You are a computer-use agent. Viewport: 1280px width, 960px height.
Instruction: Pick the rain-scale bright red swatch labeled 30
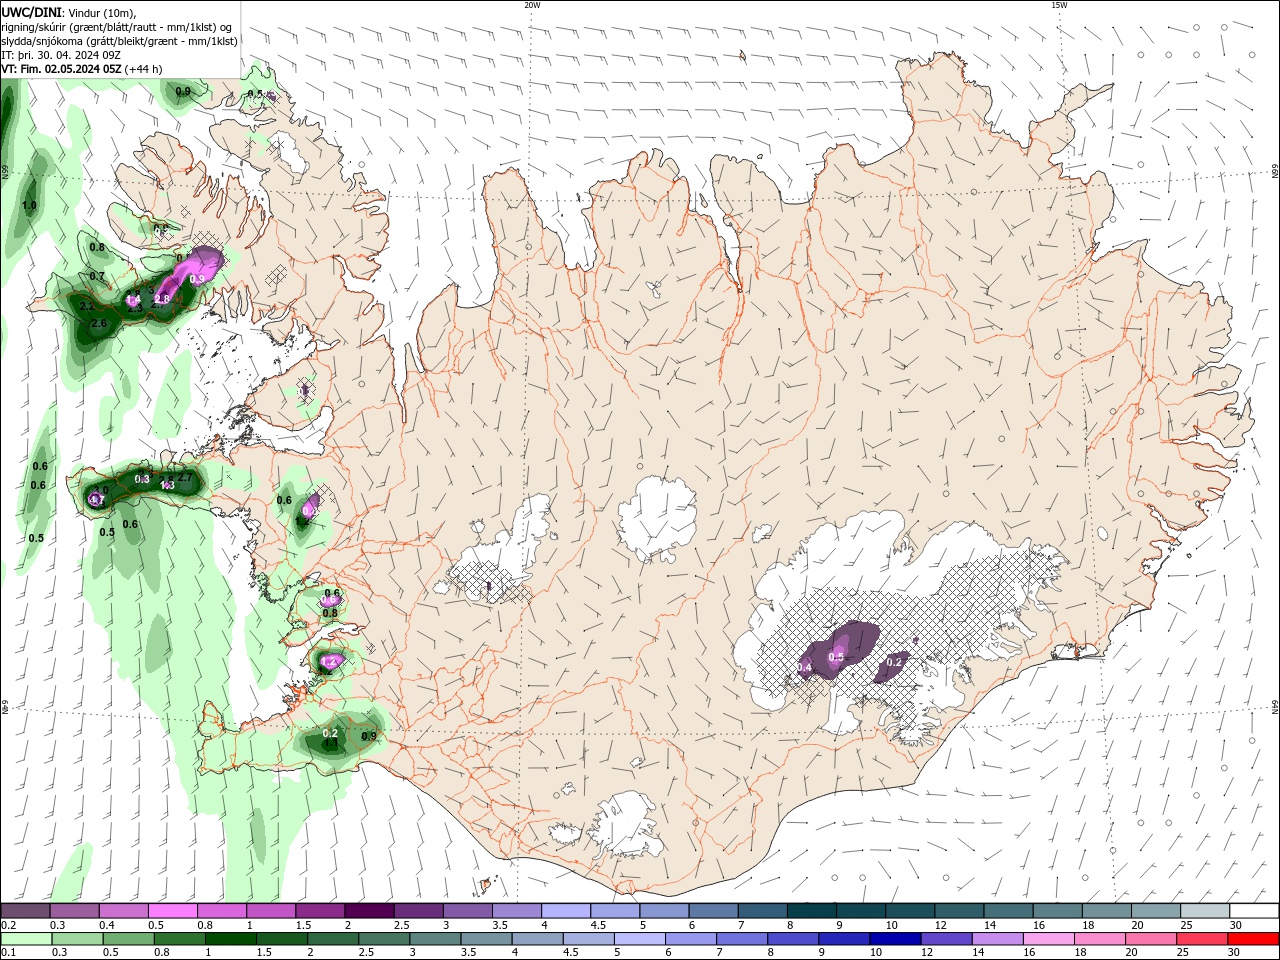pos(1253,939)
